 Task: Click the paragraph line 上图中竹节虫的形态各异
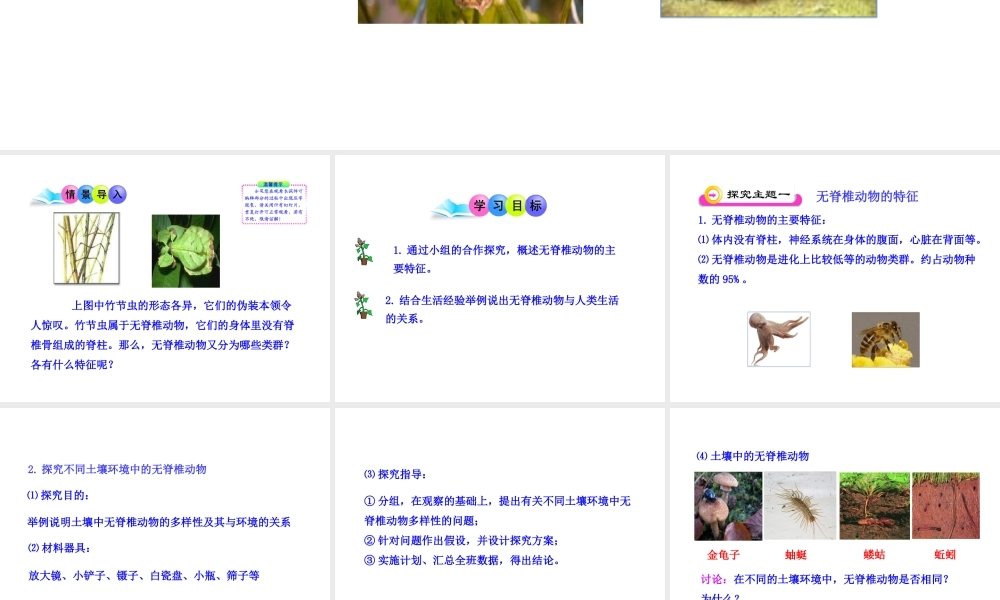pyautogui.click(x=181, y=305)
